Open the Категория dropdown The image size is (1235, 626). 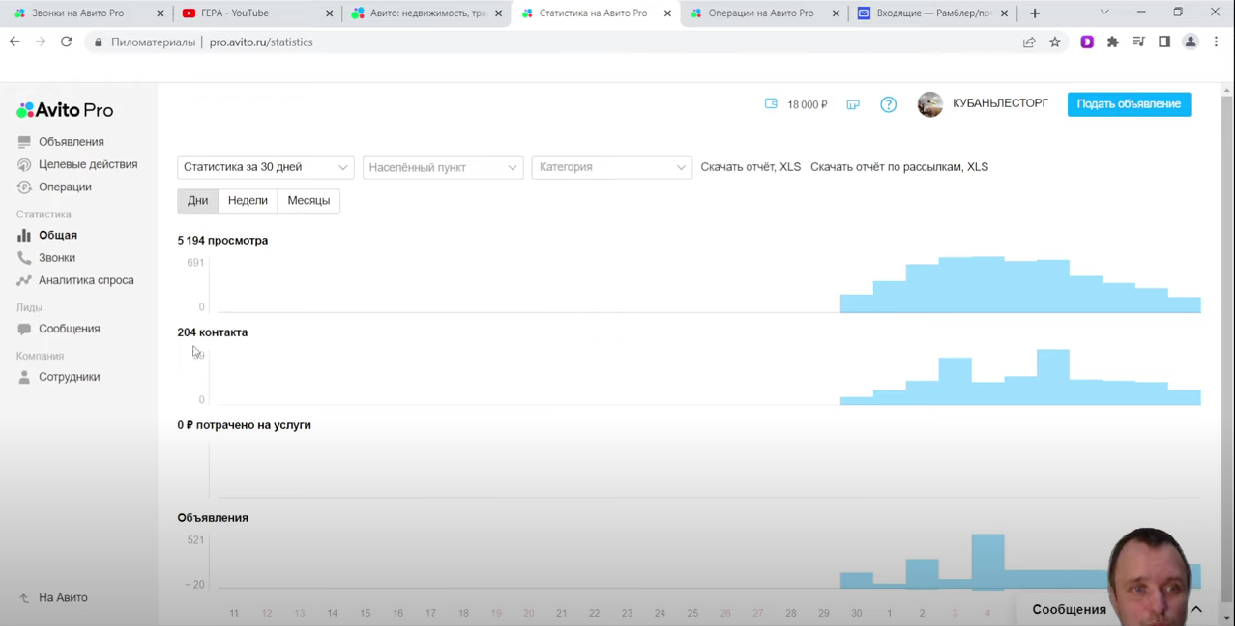(611, 167)
